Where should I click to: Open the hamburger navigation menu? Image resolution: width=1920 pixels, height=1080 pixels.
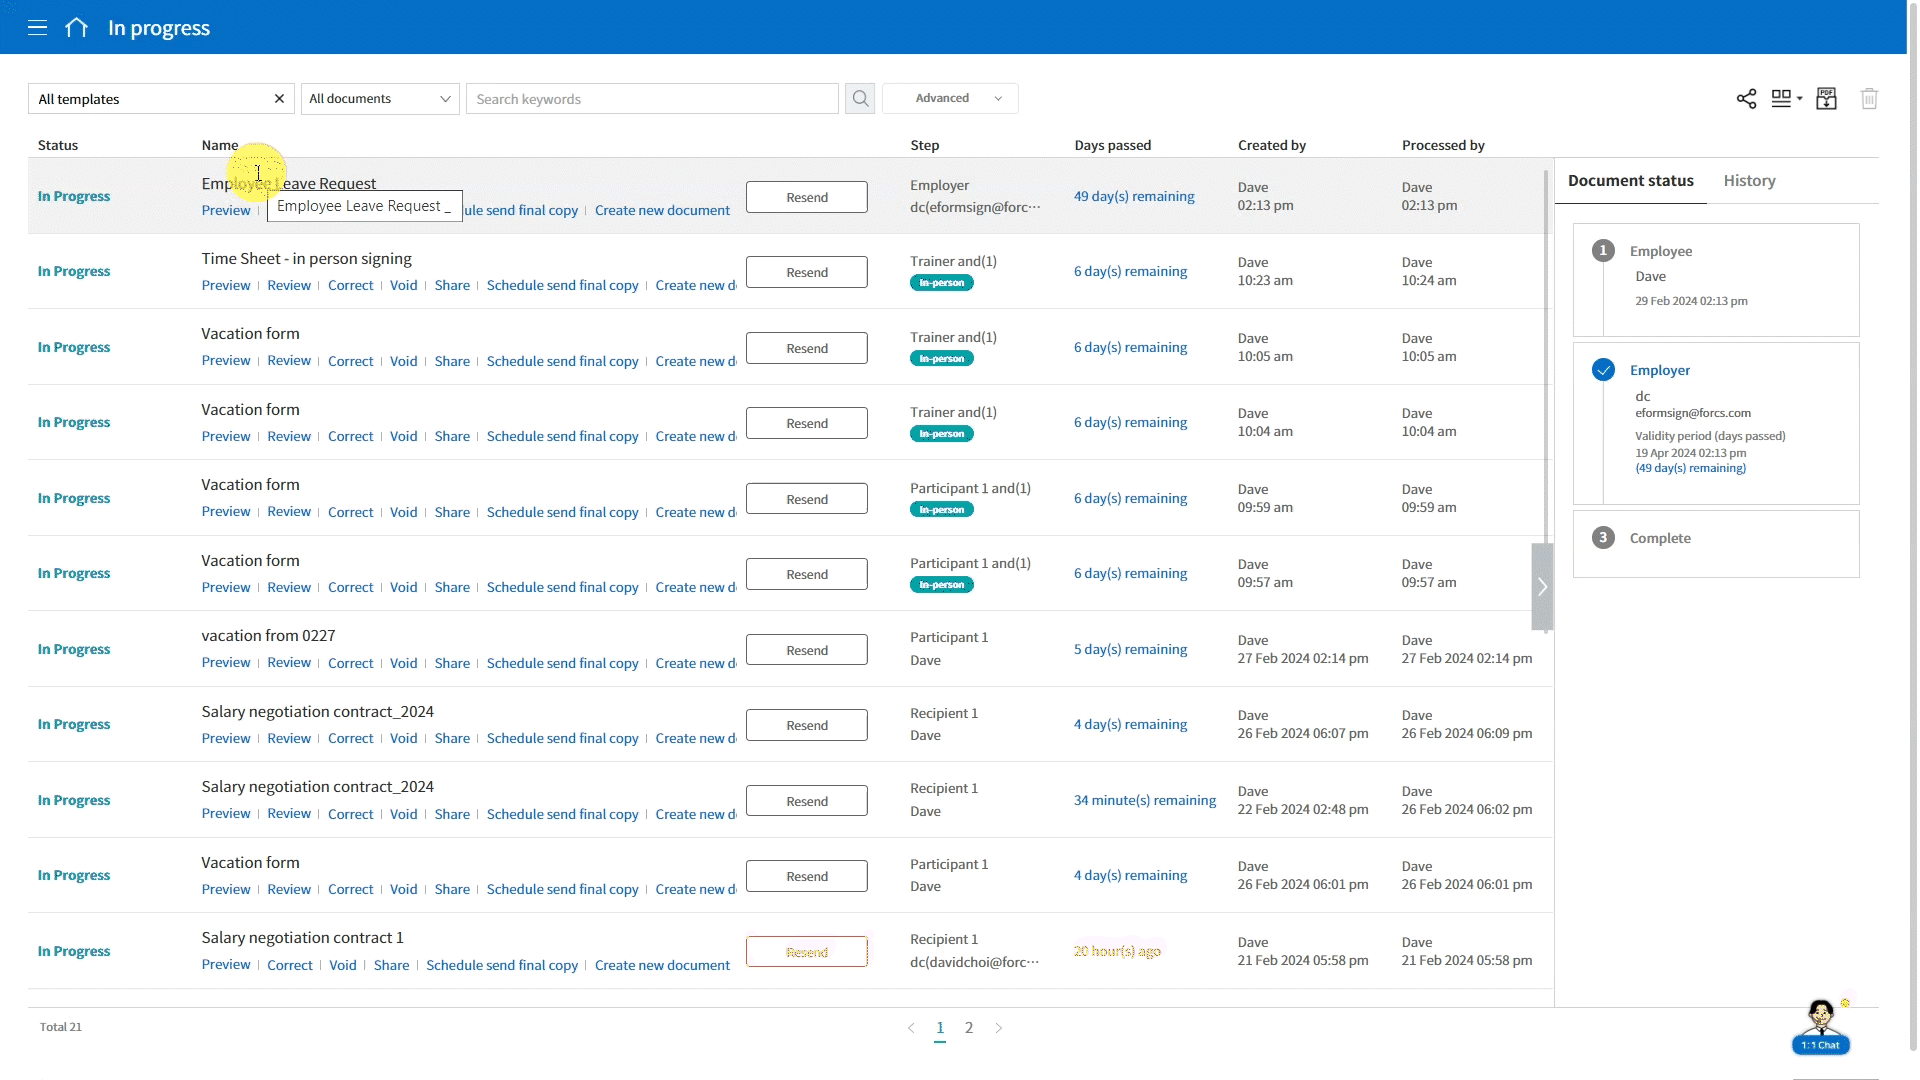coord(37,28)
